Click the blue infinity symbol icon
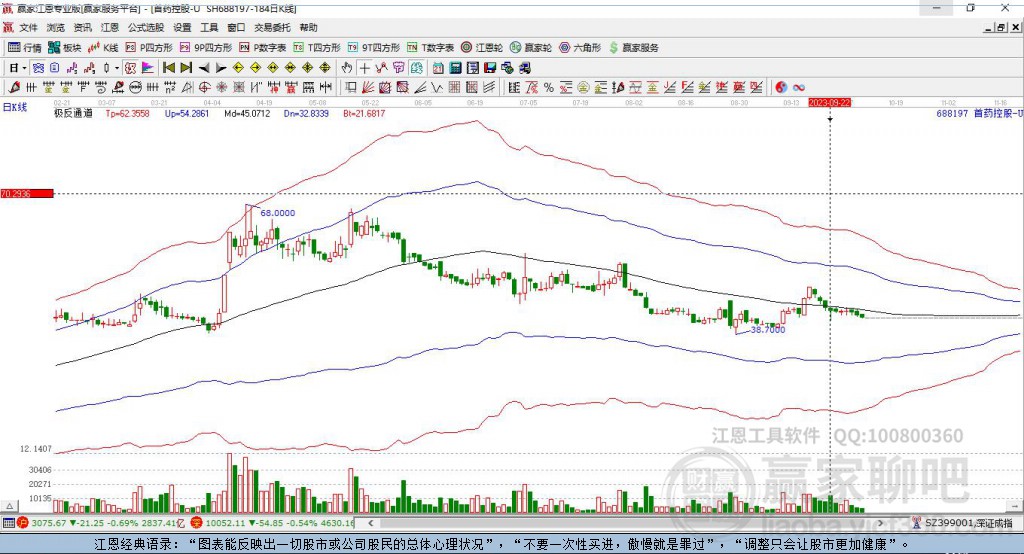The height and width of the screenshot is (554, 1024). 799,88
